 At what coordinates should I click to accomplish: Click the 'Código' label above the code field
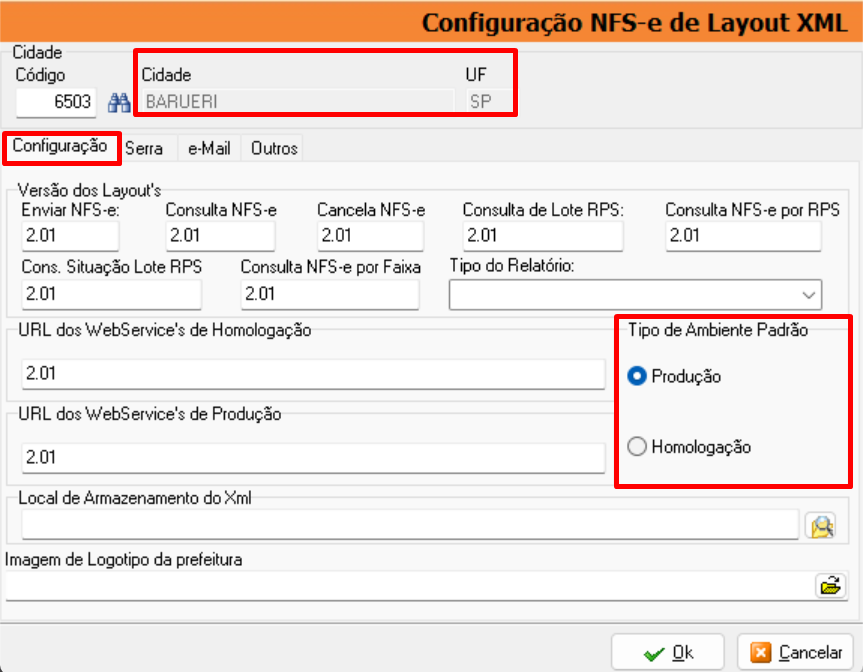click(x=40, y=75)
